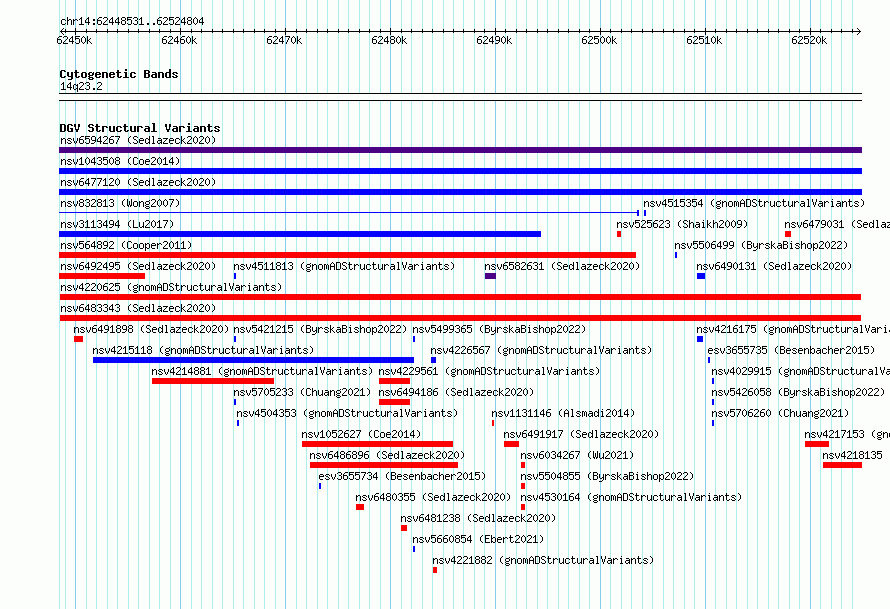Viewport: 890px width, 609px height.
Task: Select the purple feature under nsv6582631
Action: (x=490, y=276)
